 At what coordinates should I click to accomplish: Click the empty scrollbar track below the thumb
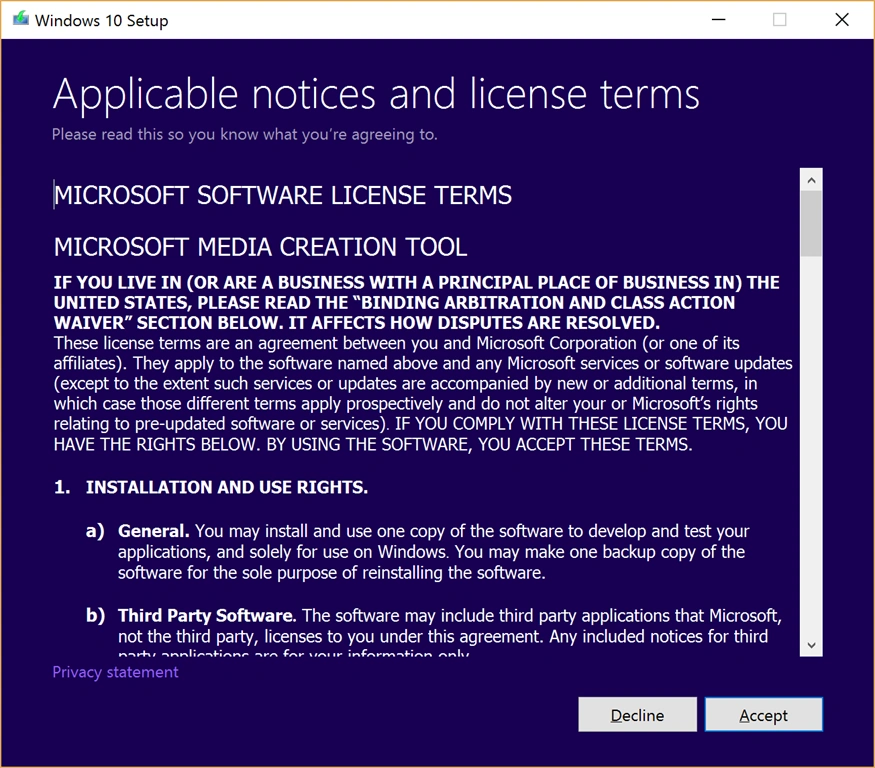coord(811,447)
